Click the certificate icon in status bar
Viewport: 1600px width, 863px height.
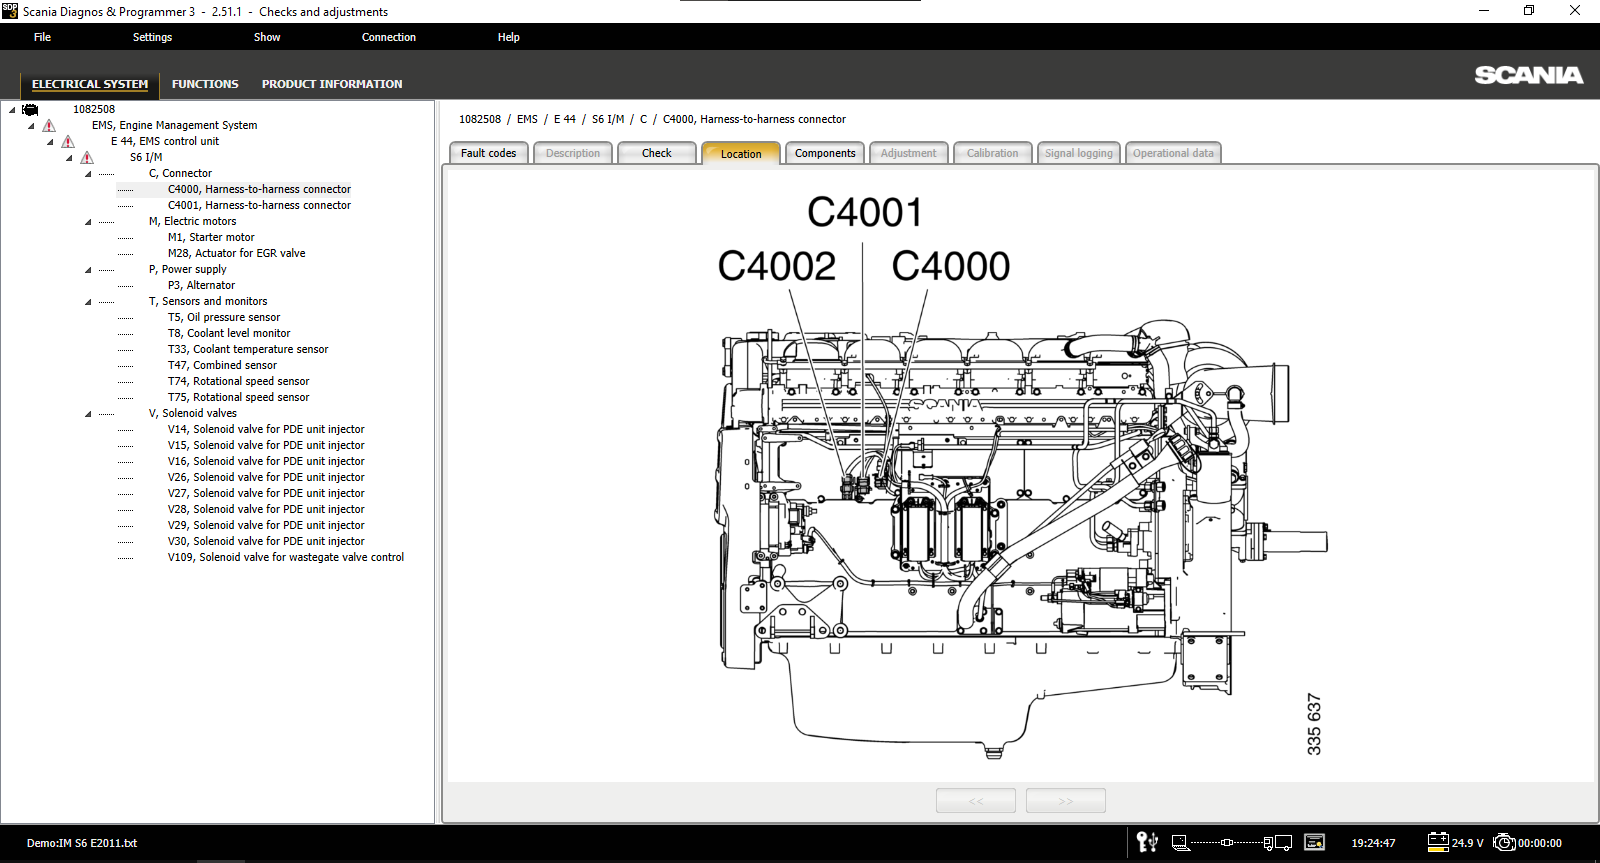[1315, 842]
